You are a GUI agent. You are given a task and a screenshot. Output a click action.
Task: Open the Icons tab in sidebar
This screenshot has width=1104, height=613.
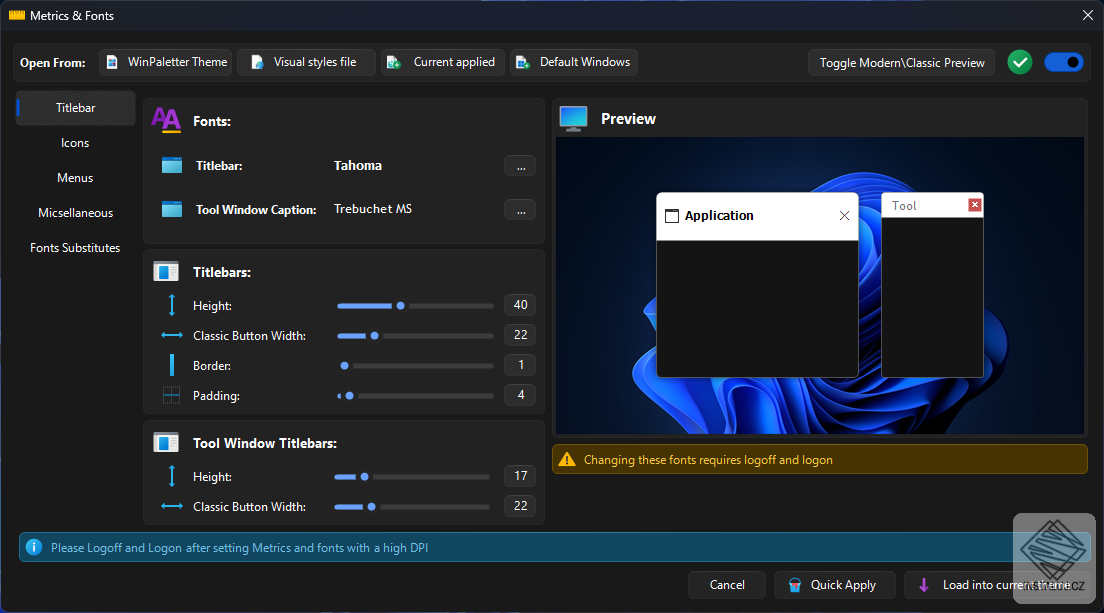[75, 143]
